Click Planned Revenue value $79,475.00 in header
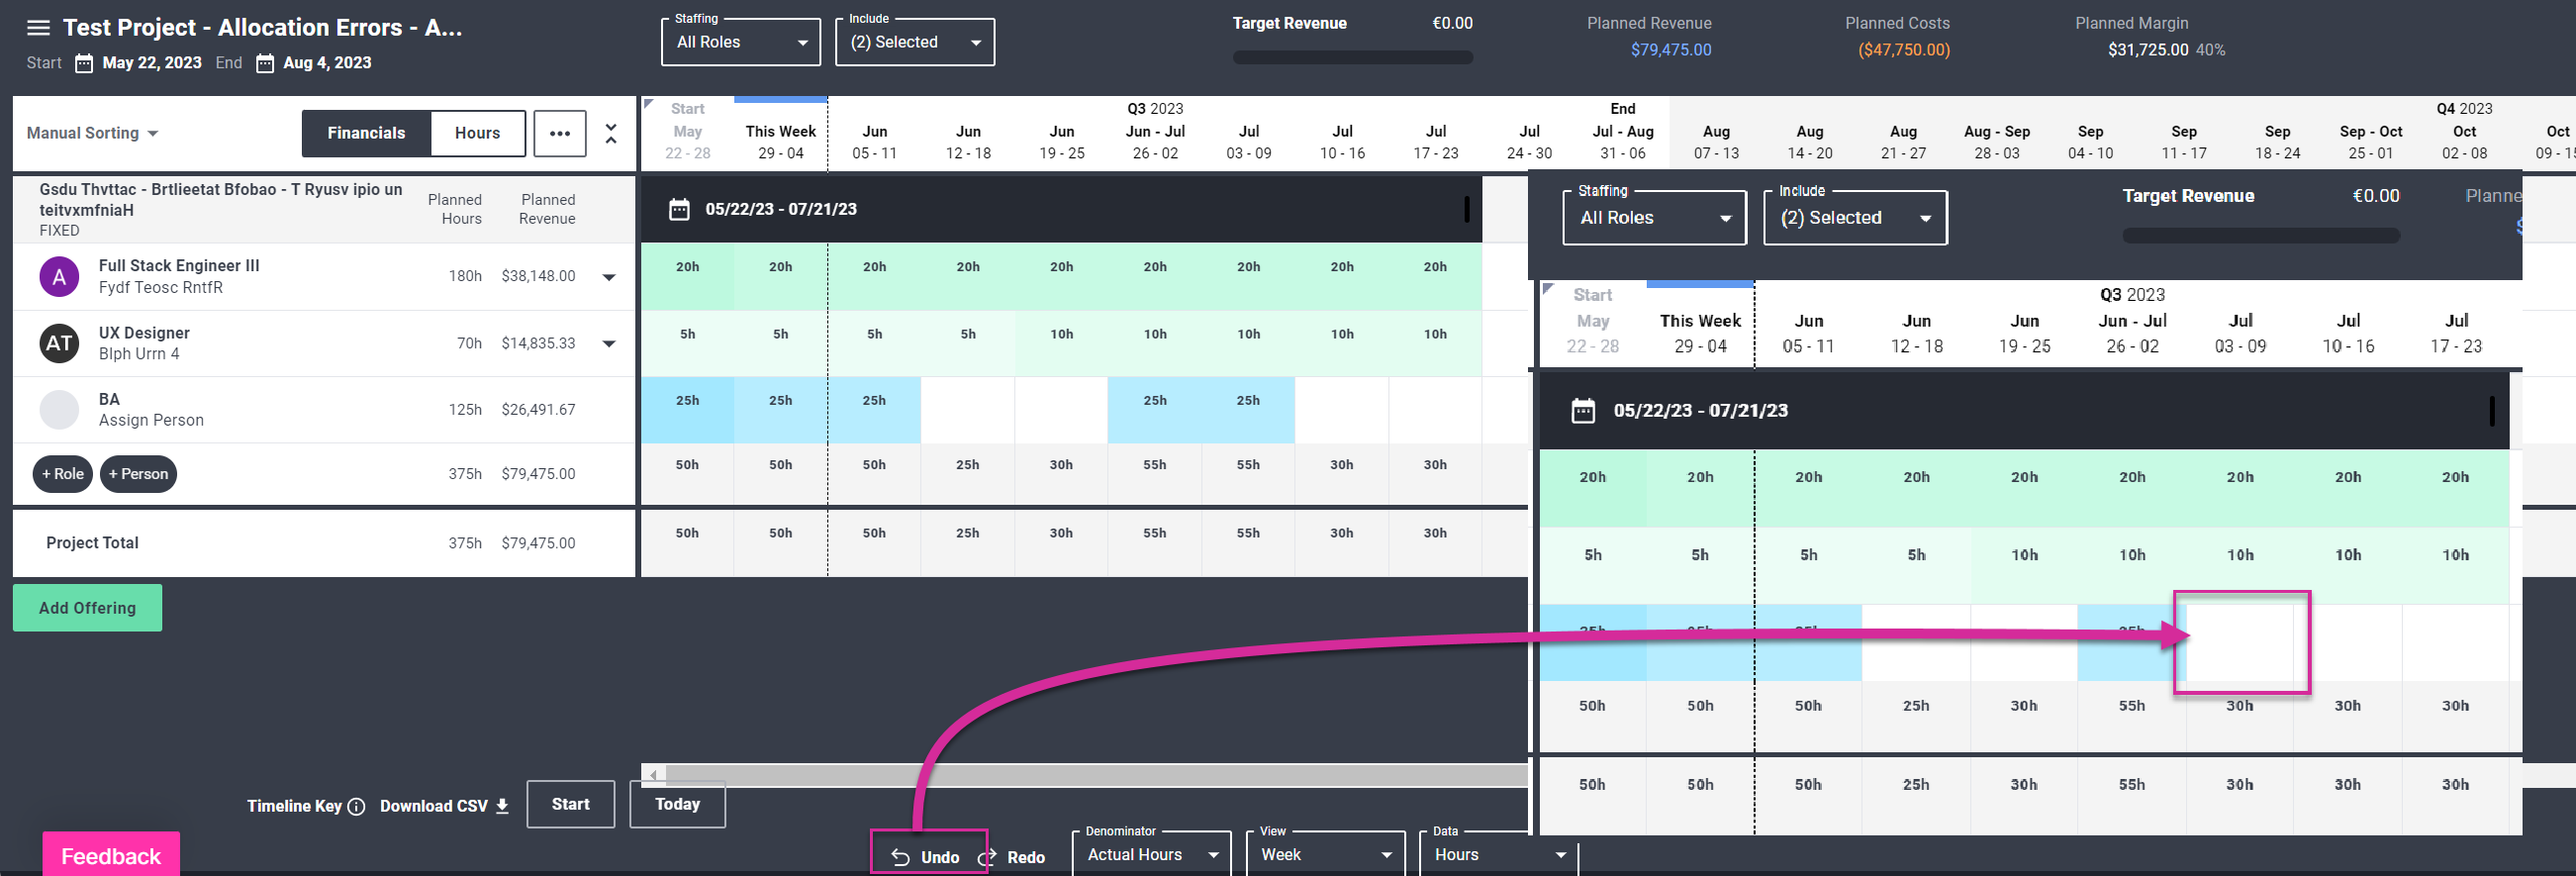 [x=1670, y=50]
